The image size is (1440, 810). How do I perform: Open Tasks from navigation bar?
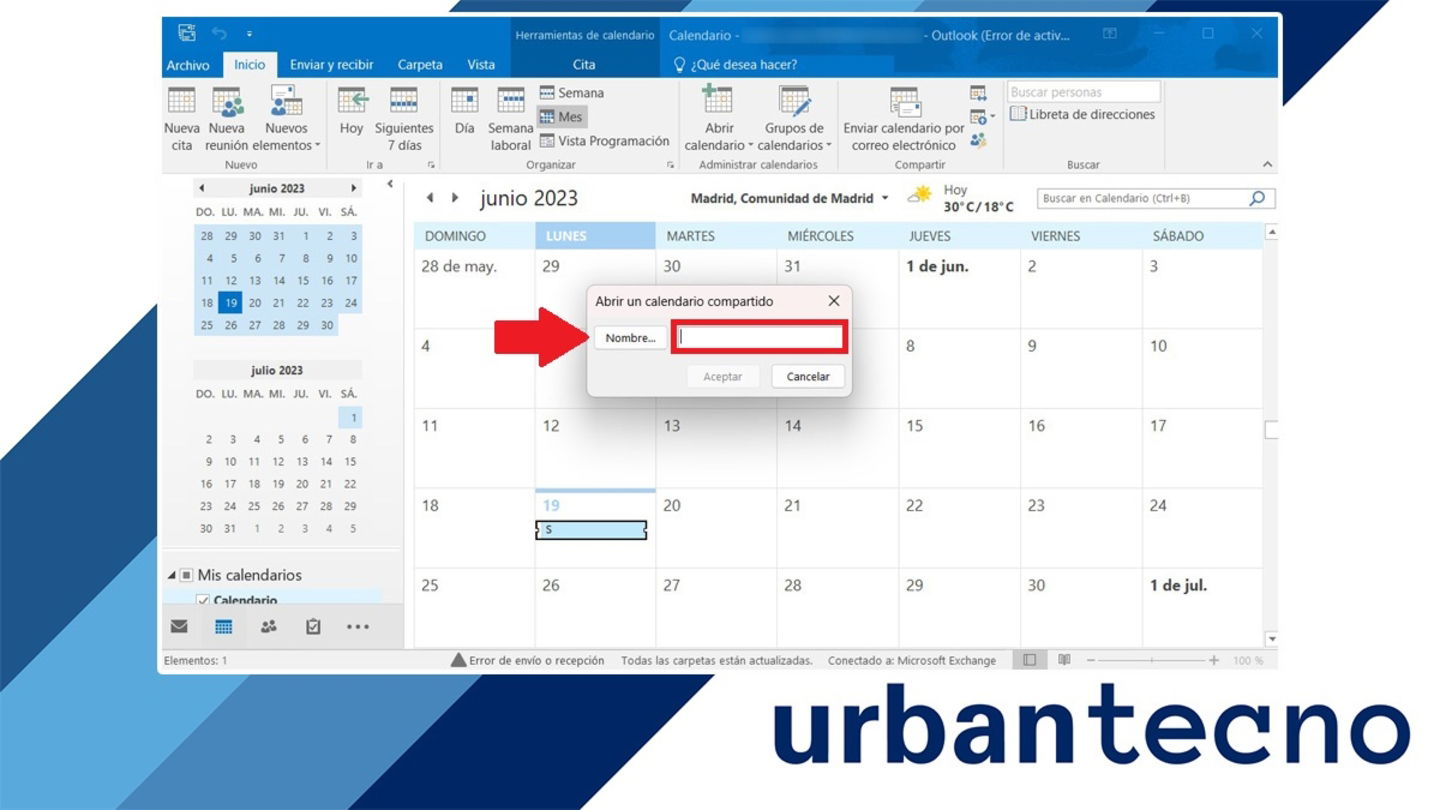point(313,627)
